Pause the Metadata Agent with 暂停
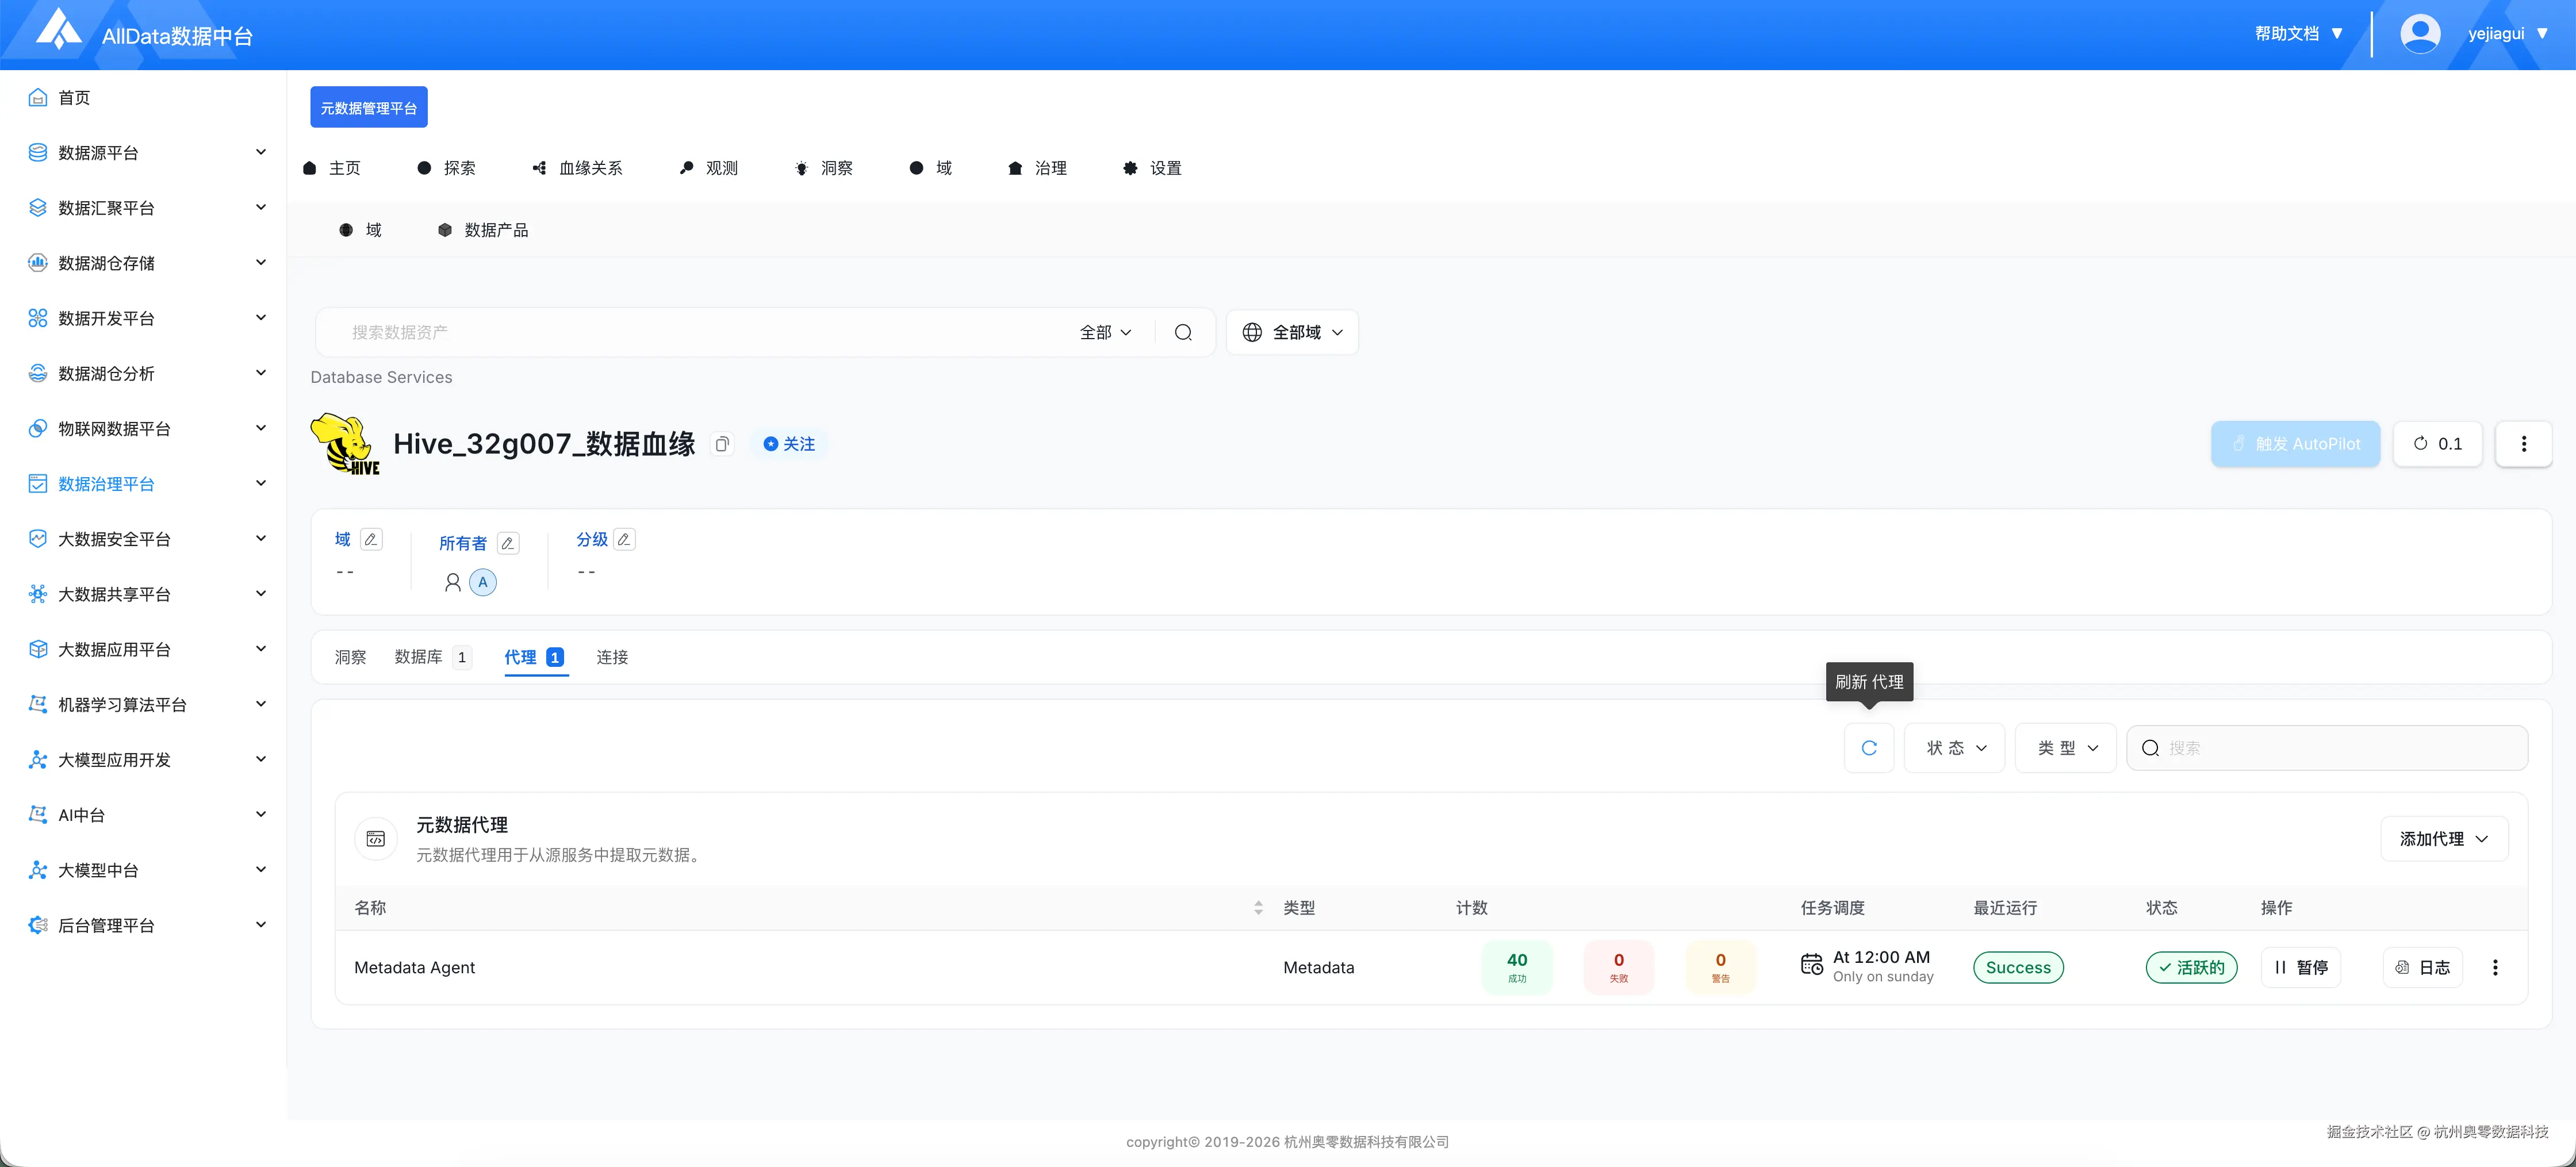2576x1167 pixels. [x=2301, y=967]
